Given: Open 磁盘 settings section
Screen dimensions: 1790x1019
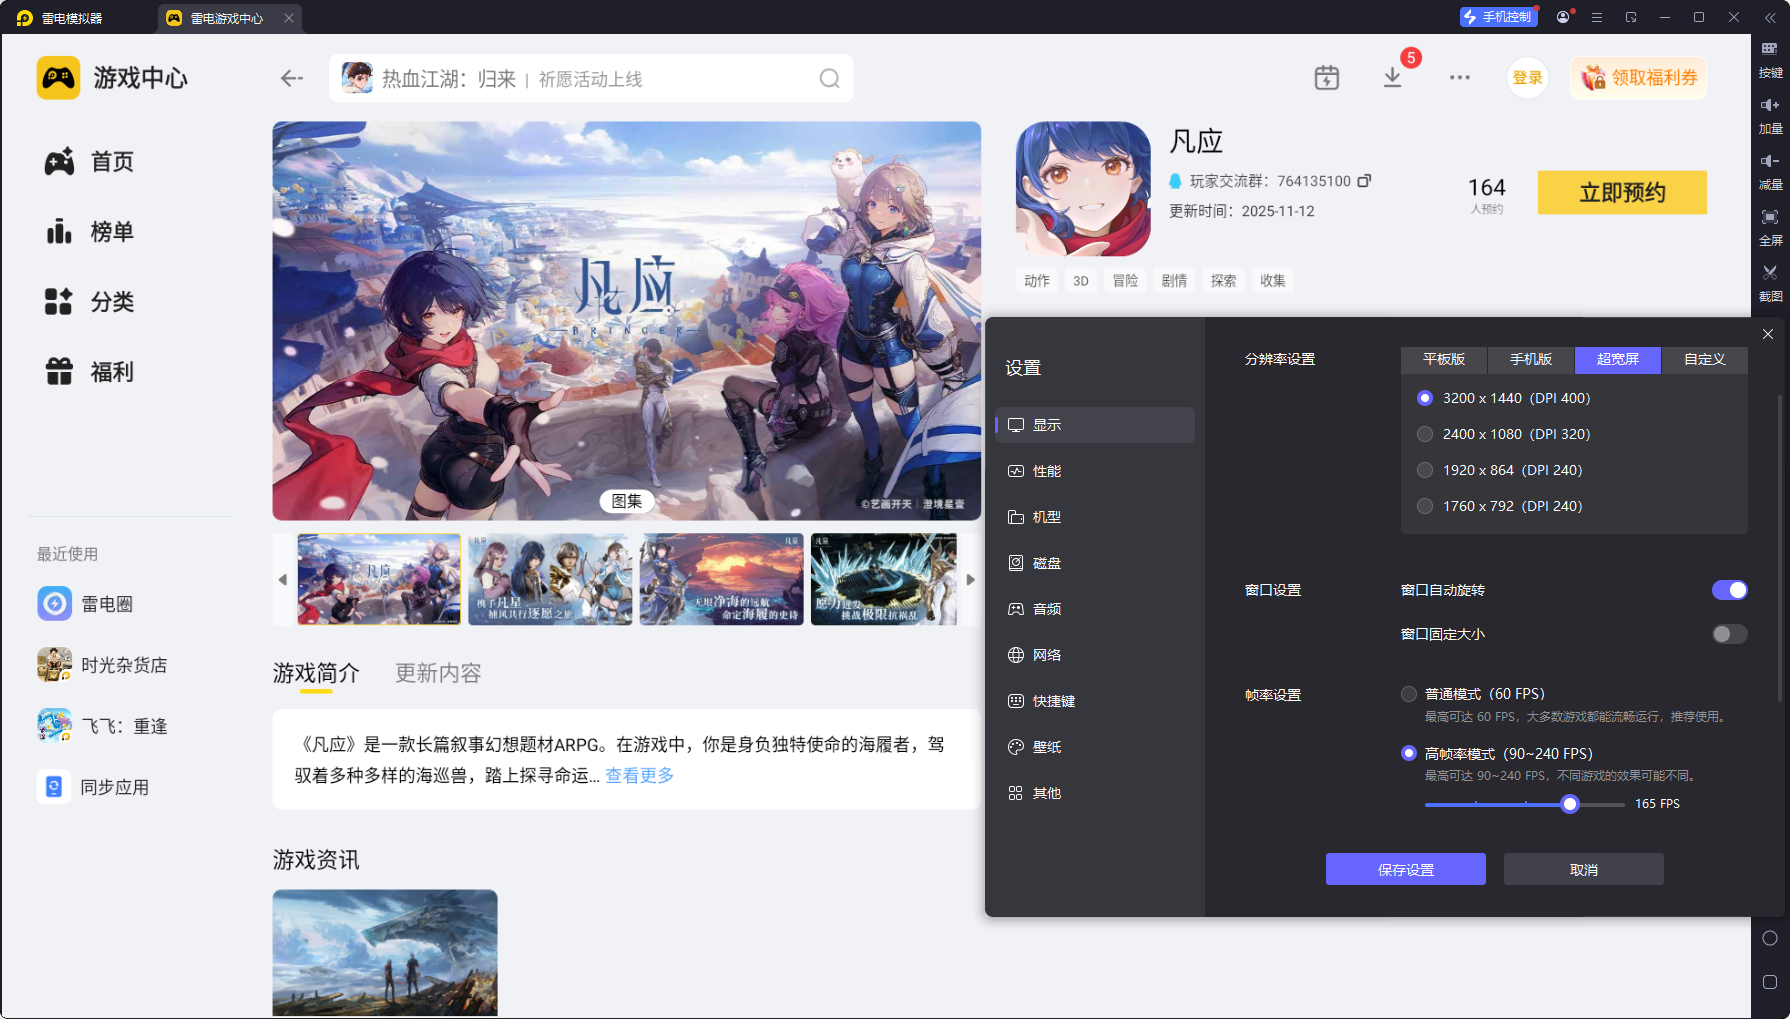Looking at the screenshot, I should click(x=1095, y=563).
